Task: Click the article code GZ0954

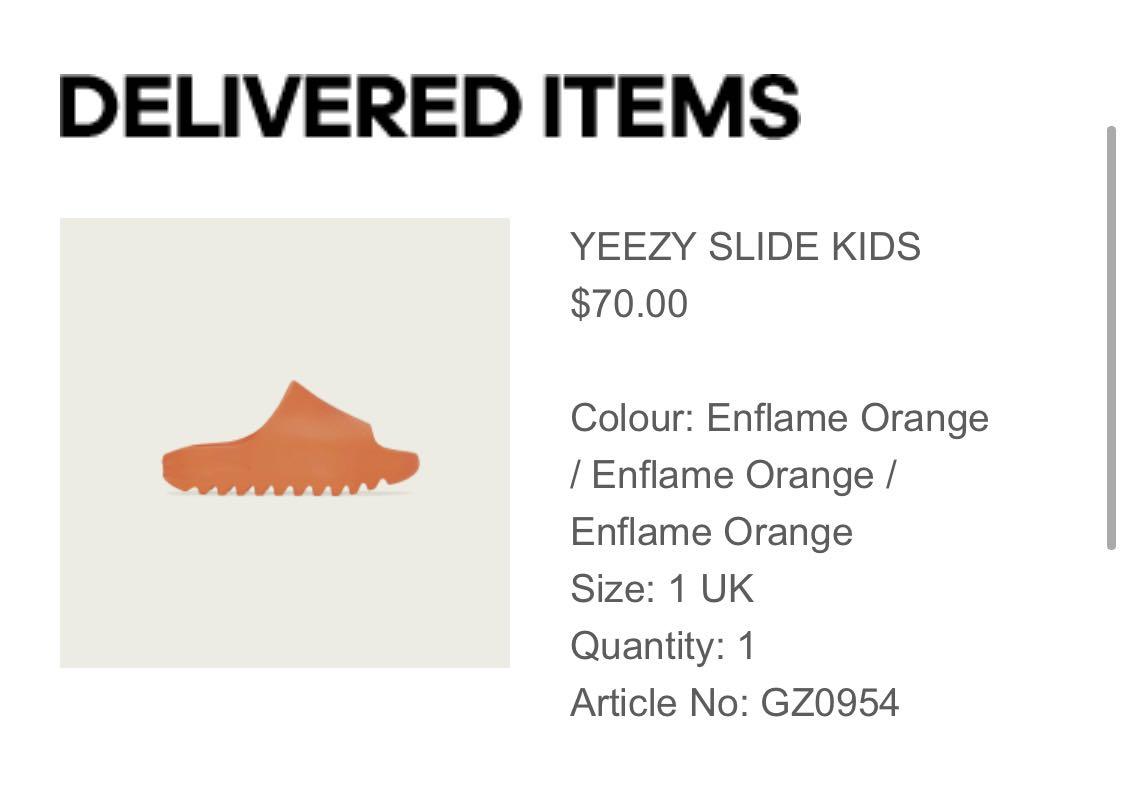Action: [830, 703]
